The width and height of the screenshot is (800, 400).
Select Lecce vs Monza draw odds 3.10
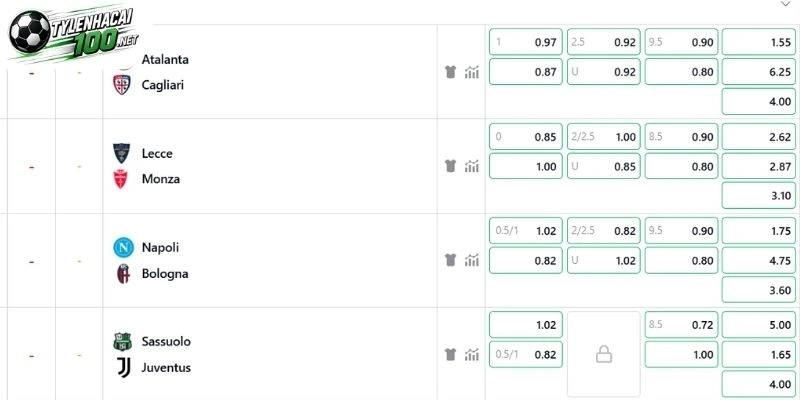coord(759,195)
